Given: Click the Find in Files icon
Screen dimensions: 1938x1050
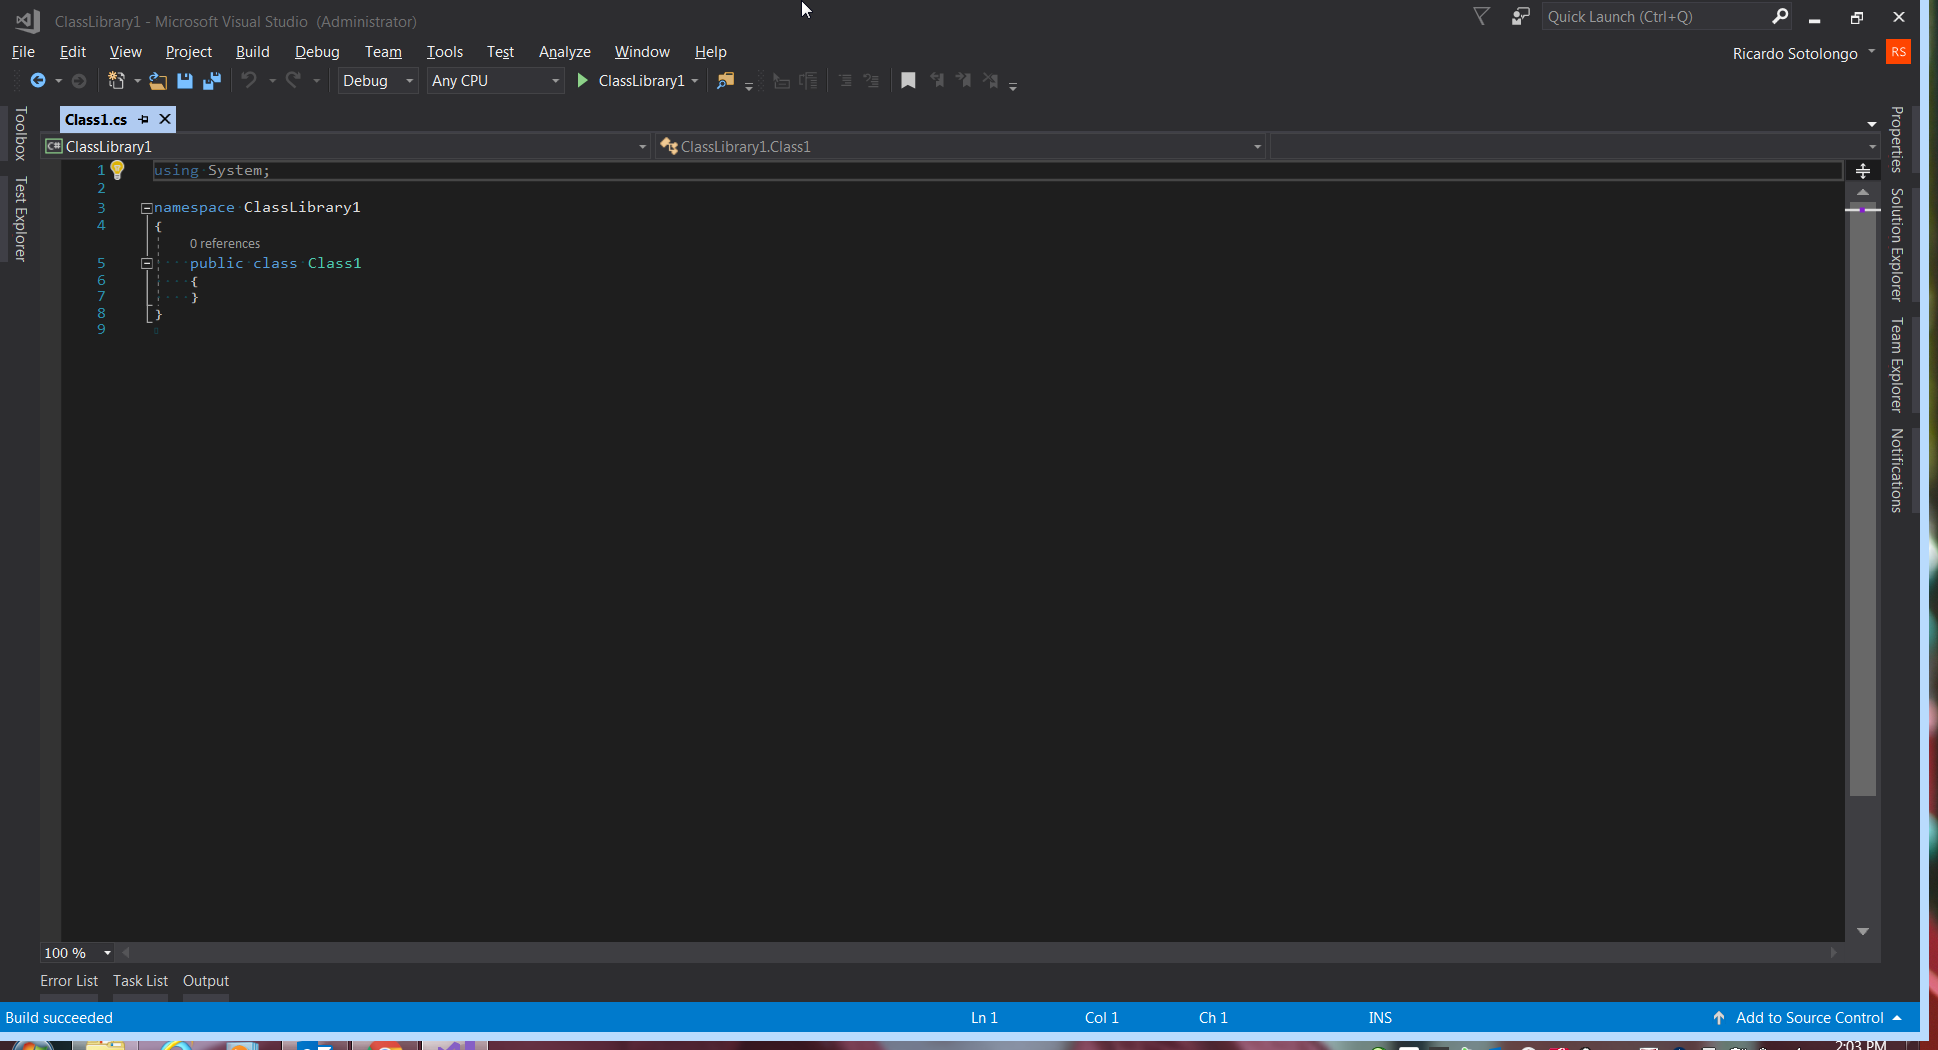Looking at the screenshot, I should 726,81.
